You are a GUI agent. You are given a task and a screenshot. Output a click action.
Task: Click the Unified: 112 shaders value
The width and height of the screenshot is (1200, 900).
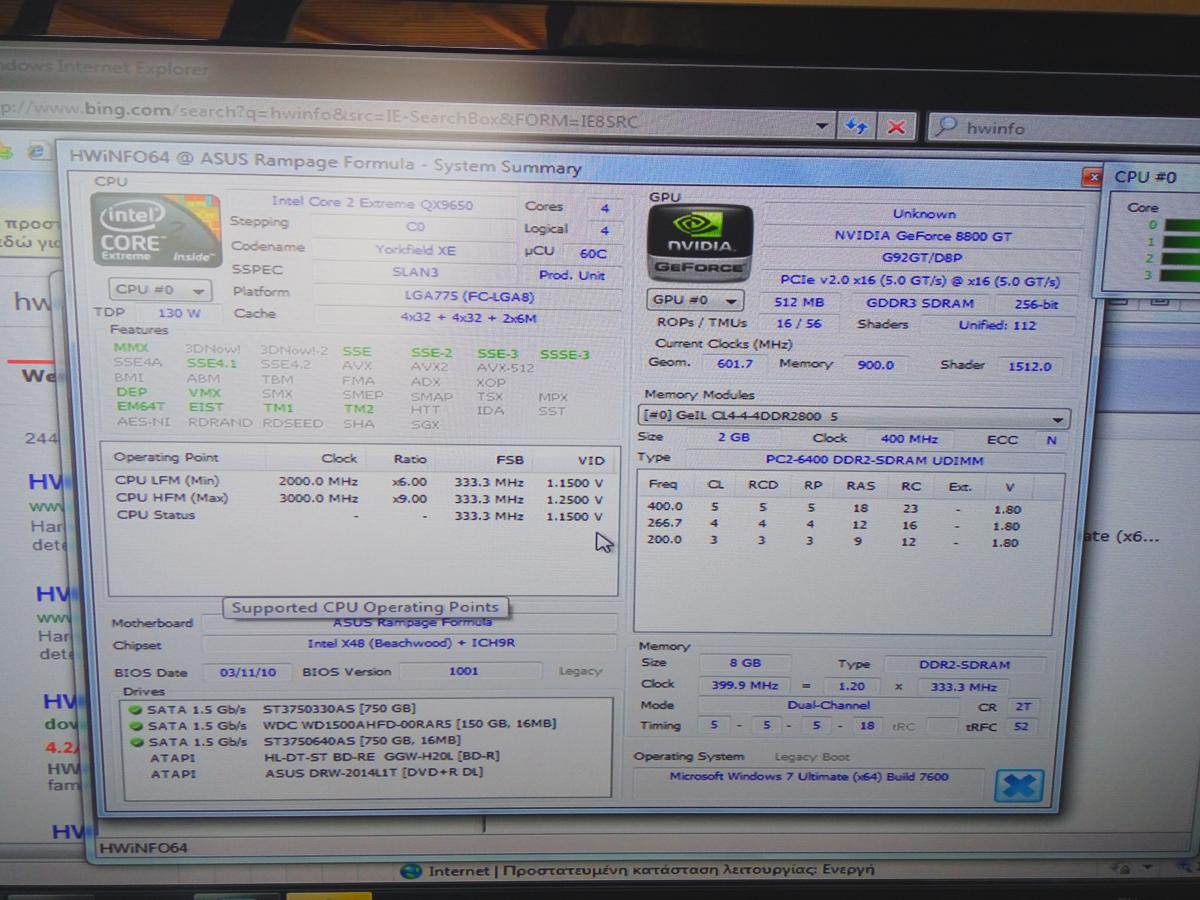pos(996,325)
